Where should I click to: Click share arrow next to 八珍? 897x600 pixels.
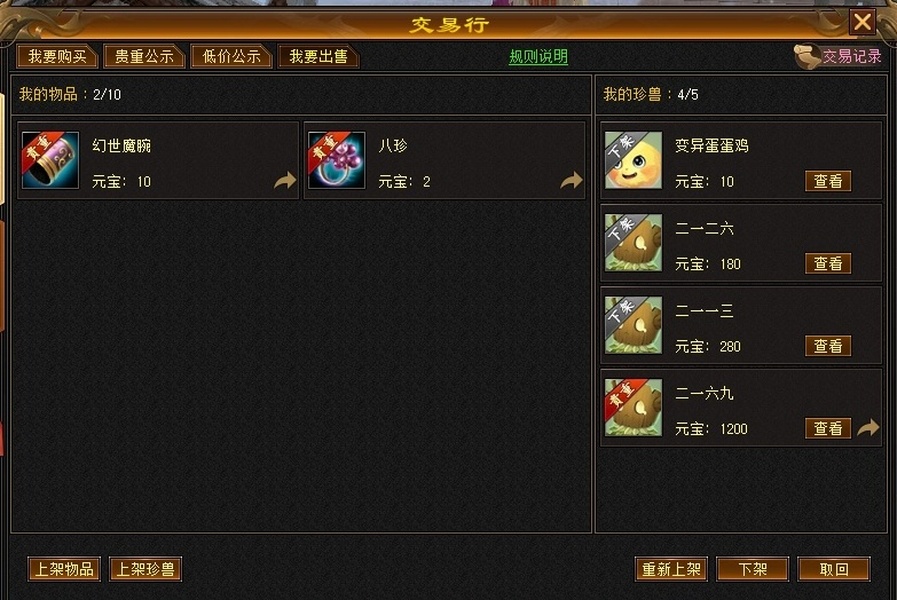[x=571, y=180]
